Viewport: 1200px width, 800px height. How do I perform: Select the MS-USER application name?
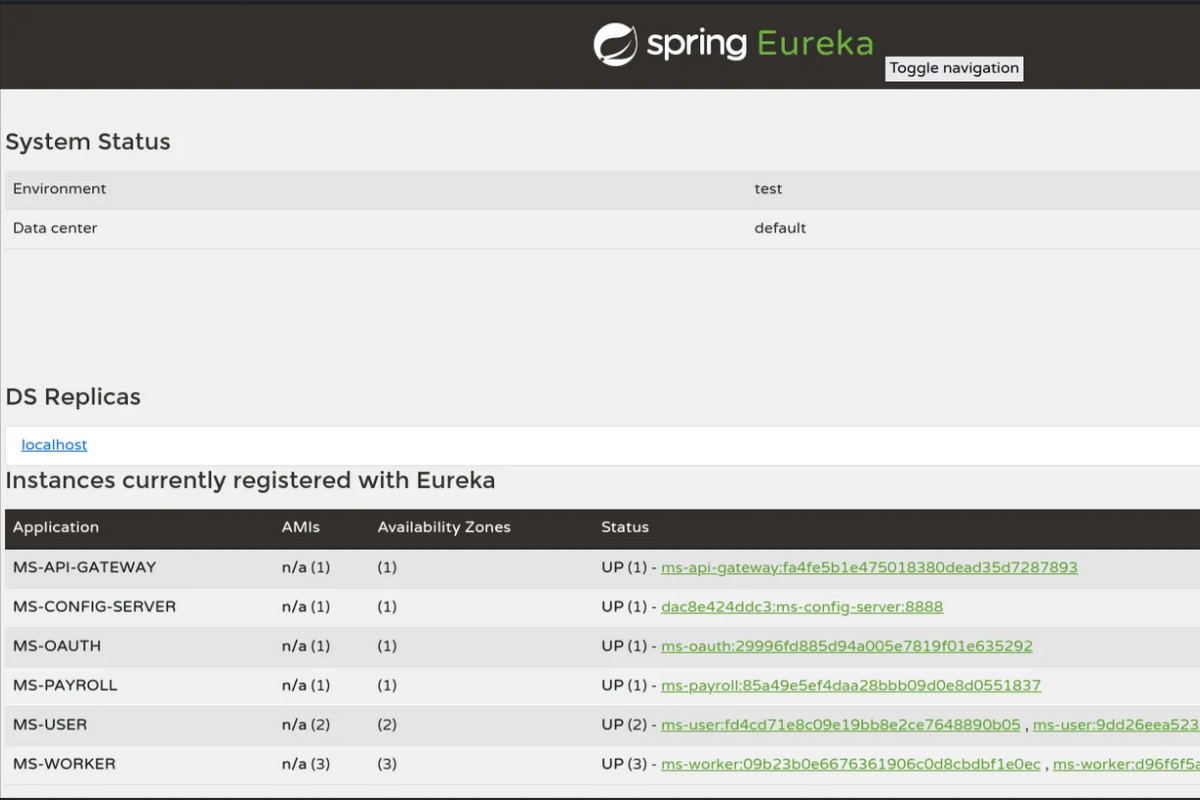(x=50, y=725)
